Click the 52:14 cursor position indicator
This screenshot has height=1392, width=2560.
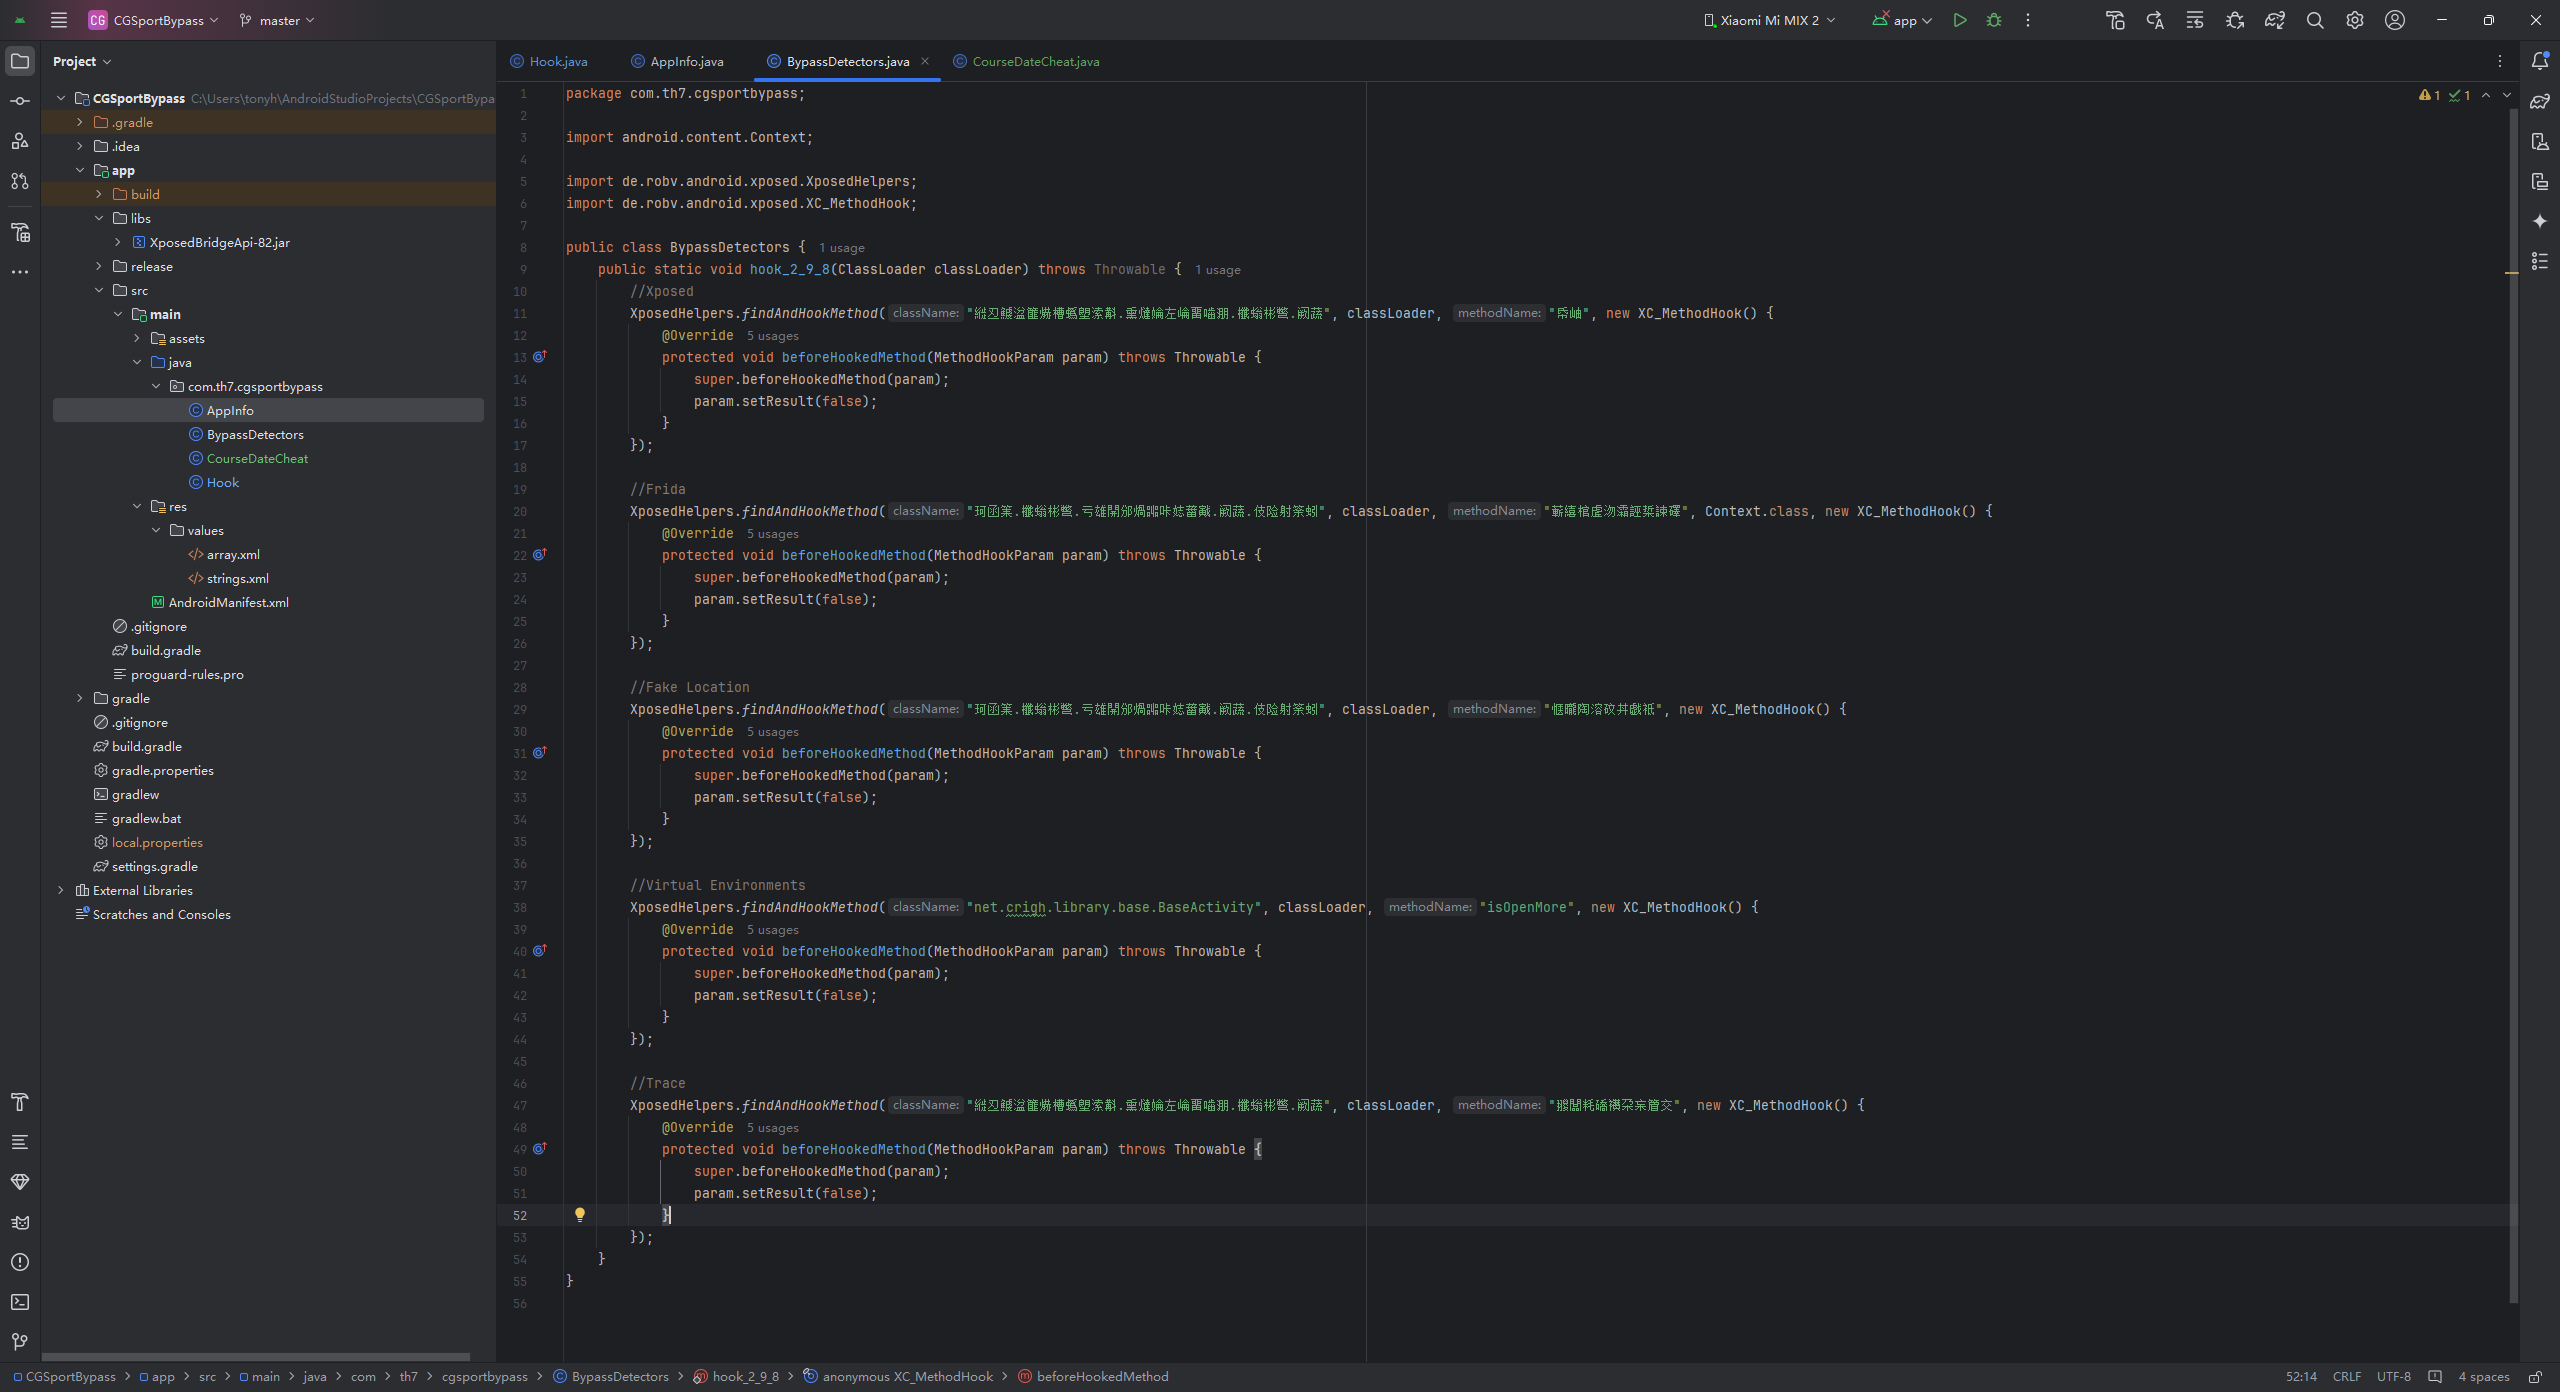click(2301, 1377)
